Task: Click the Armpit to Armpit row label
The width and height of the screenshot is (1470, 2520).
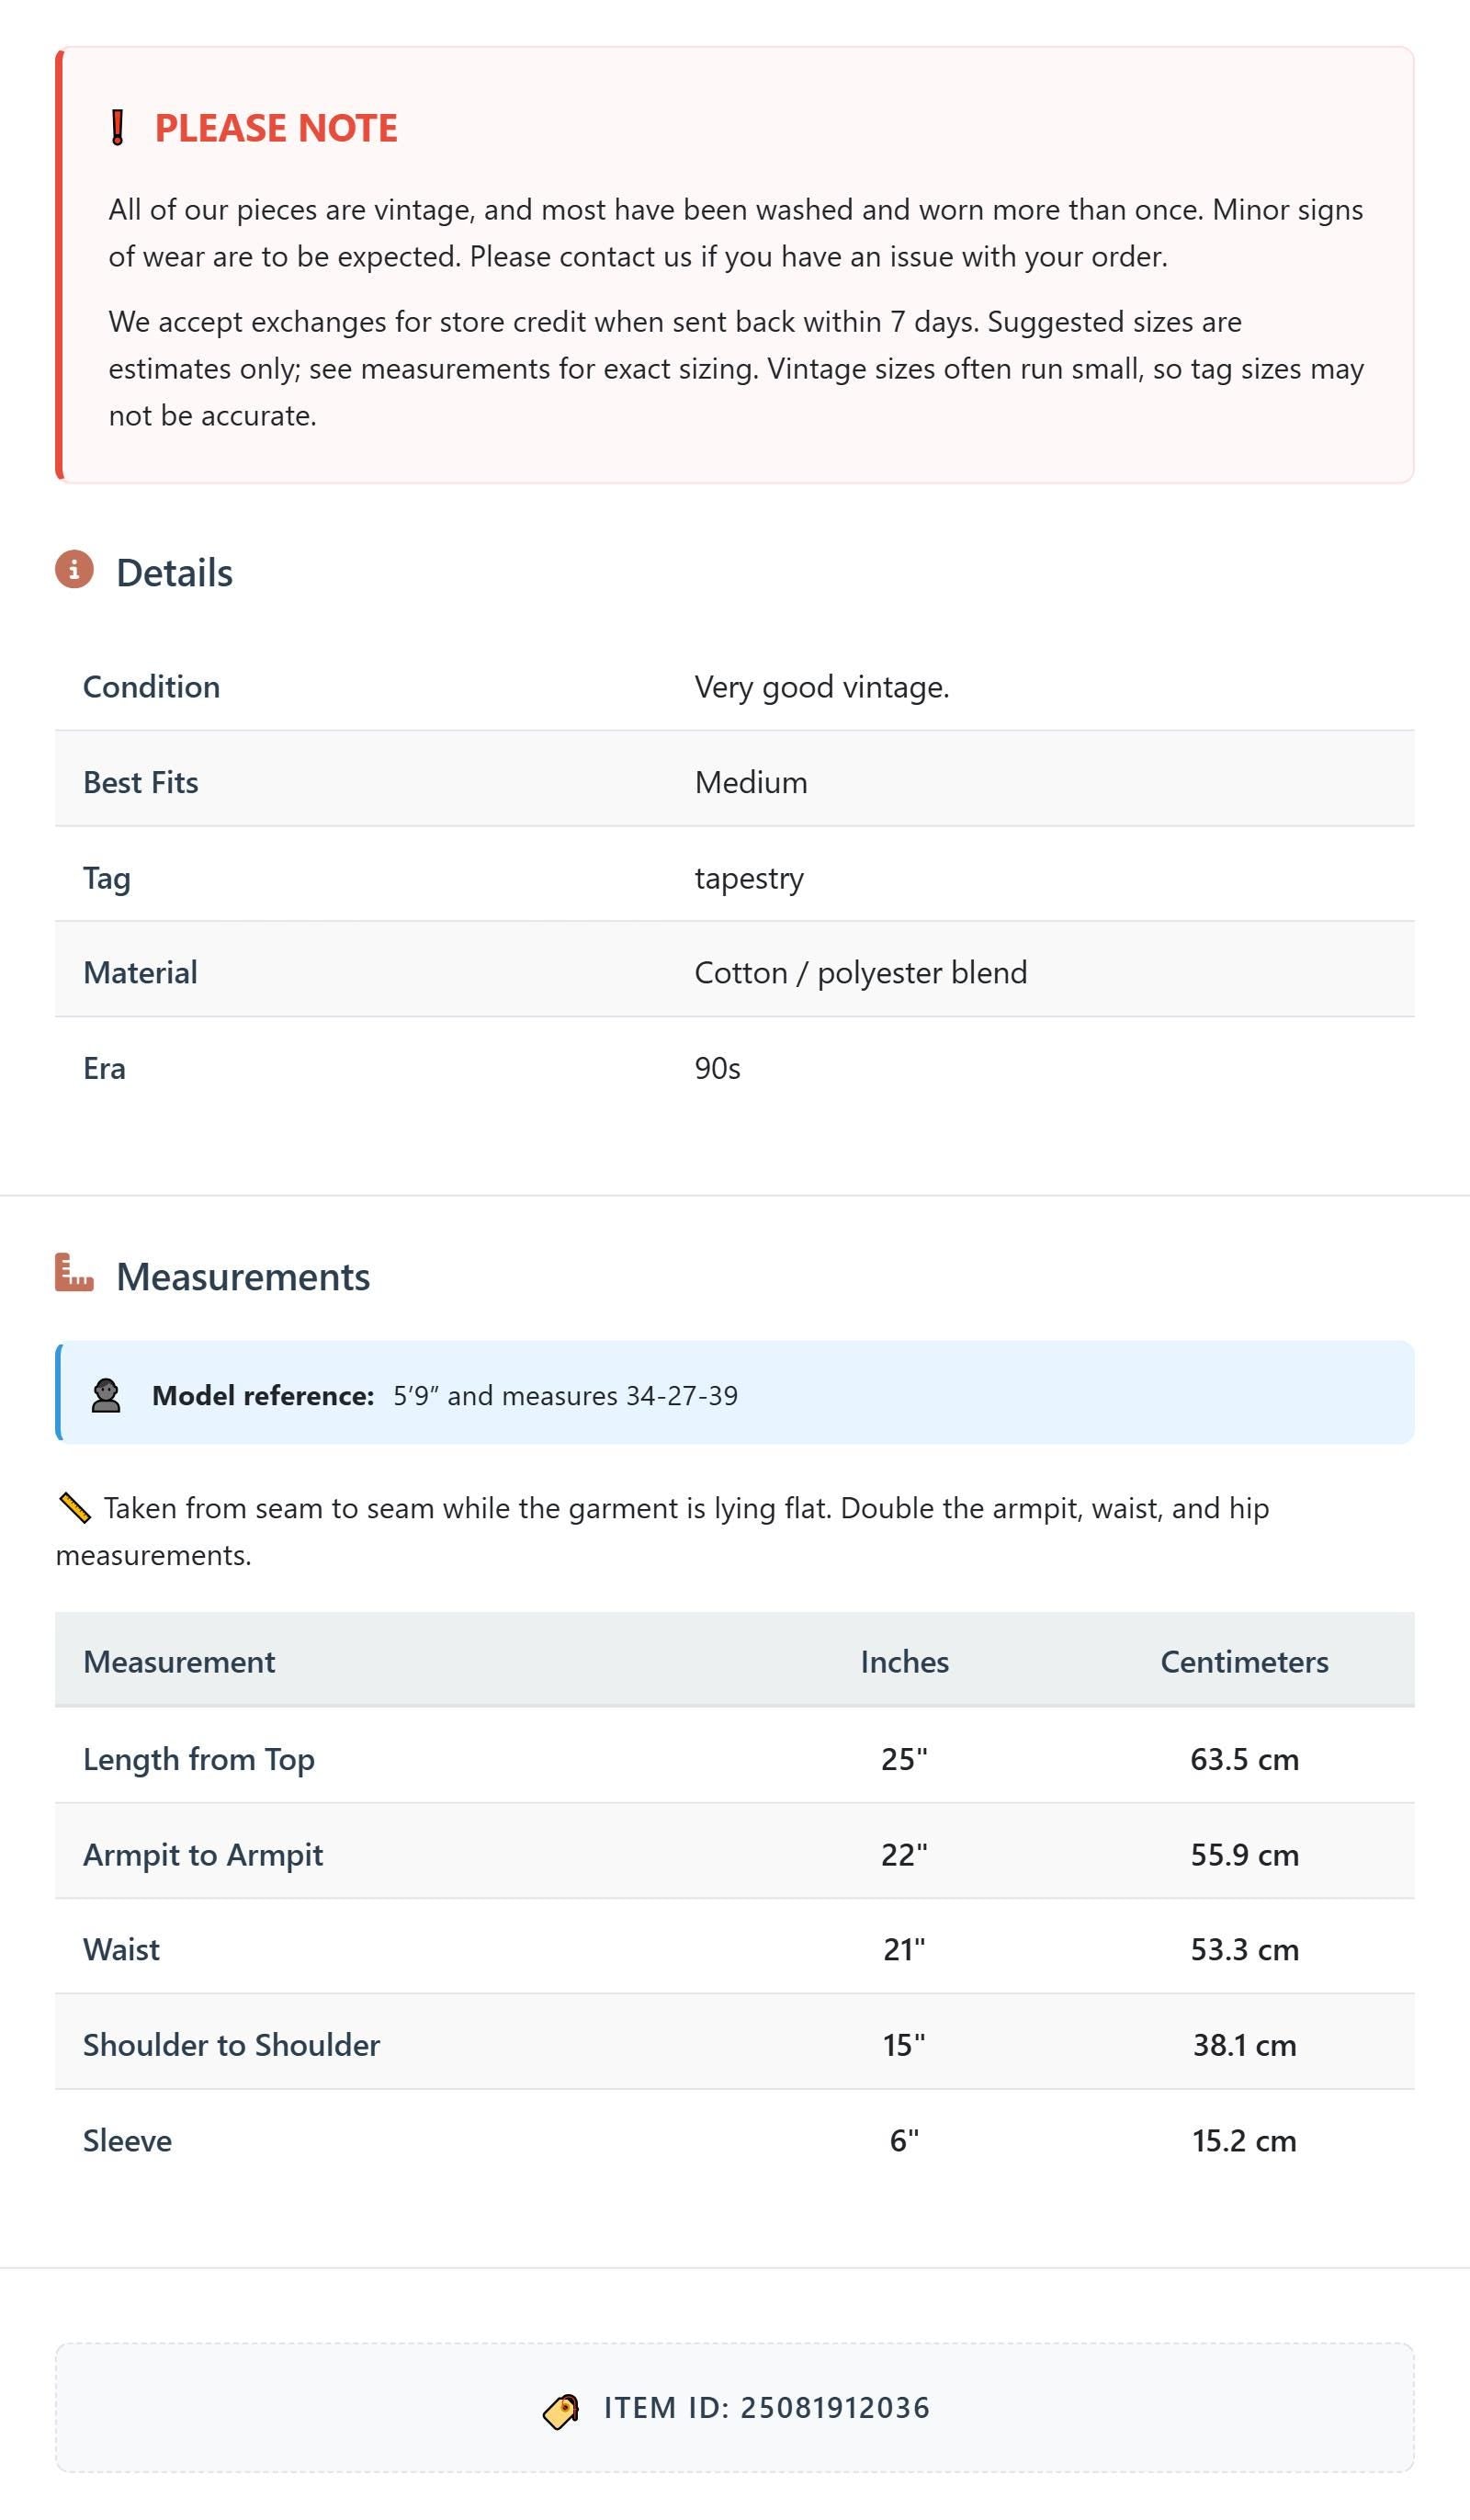Action: [x=203, y=1855]
